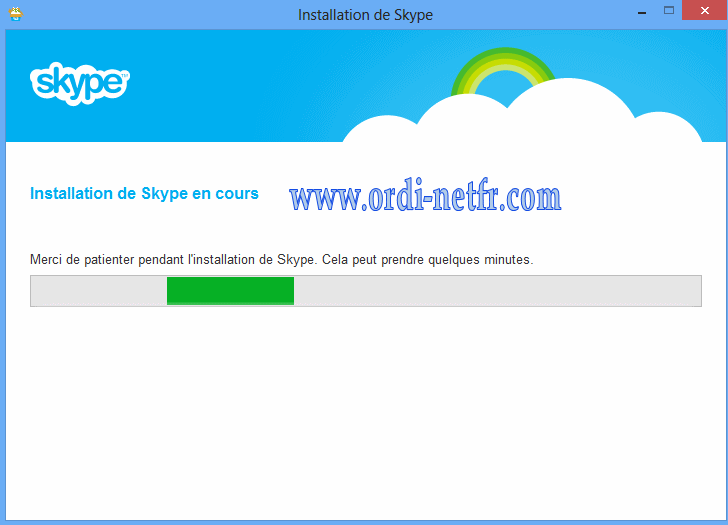
Task: Maximize the Installation de Skype window
Action: (669, 10)
